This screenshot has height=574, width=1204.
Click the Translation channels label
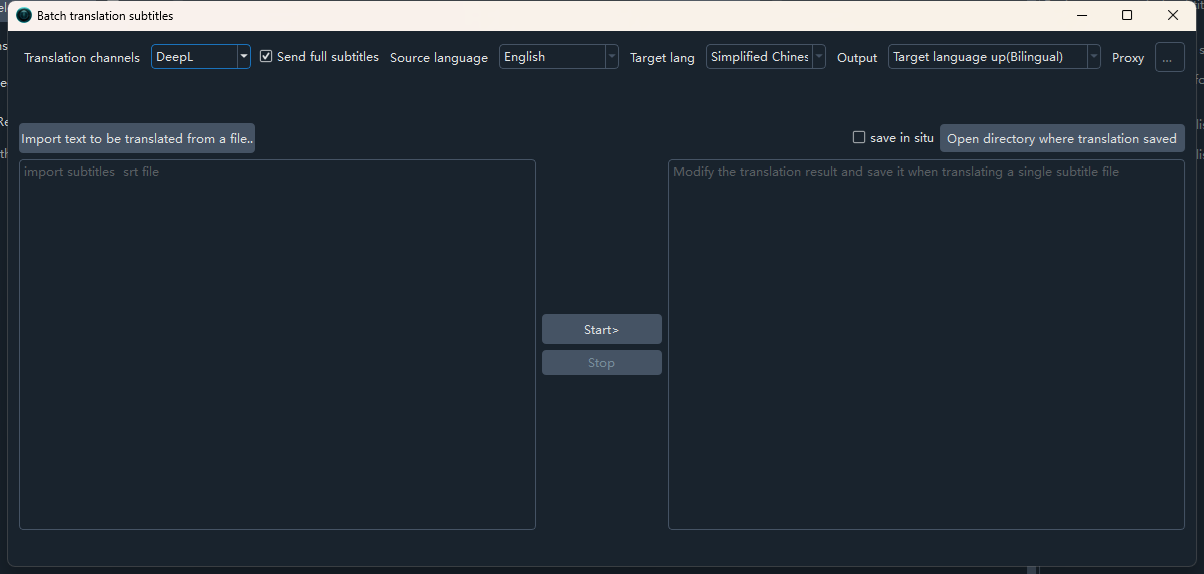82,58
